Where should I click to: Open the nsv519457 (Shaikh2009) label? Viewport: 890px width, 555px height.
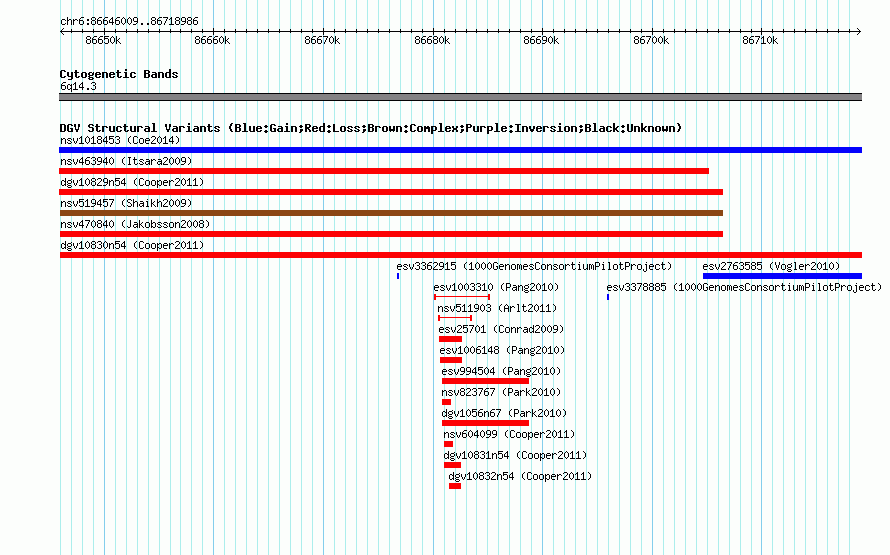126,203
